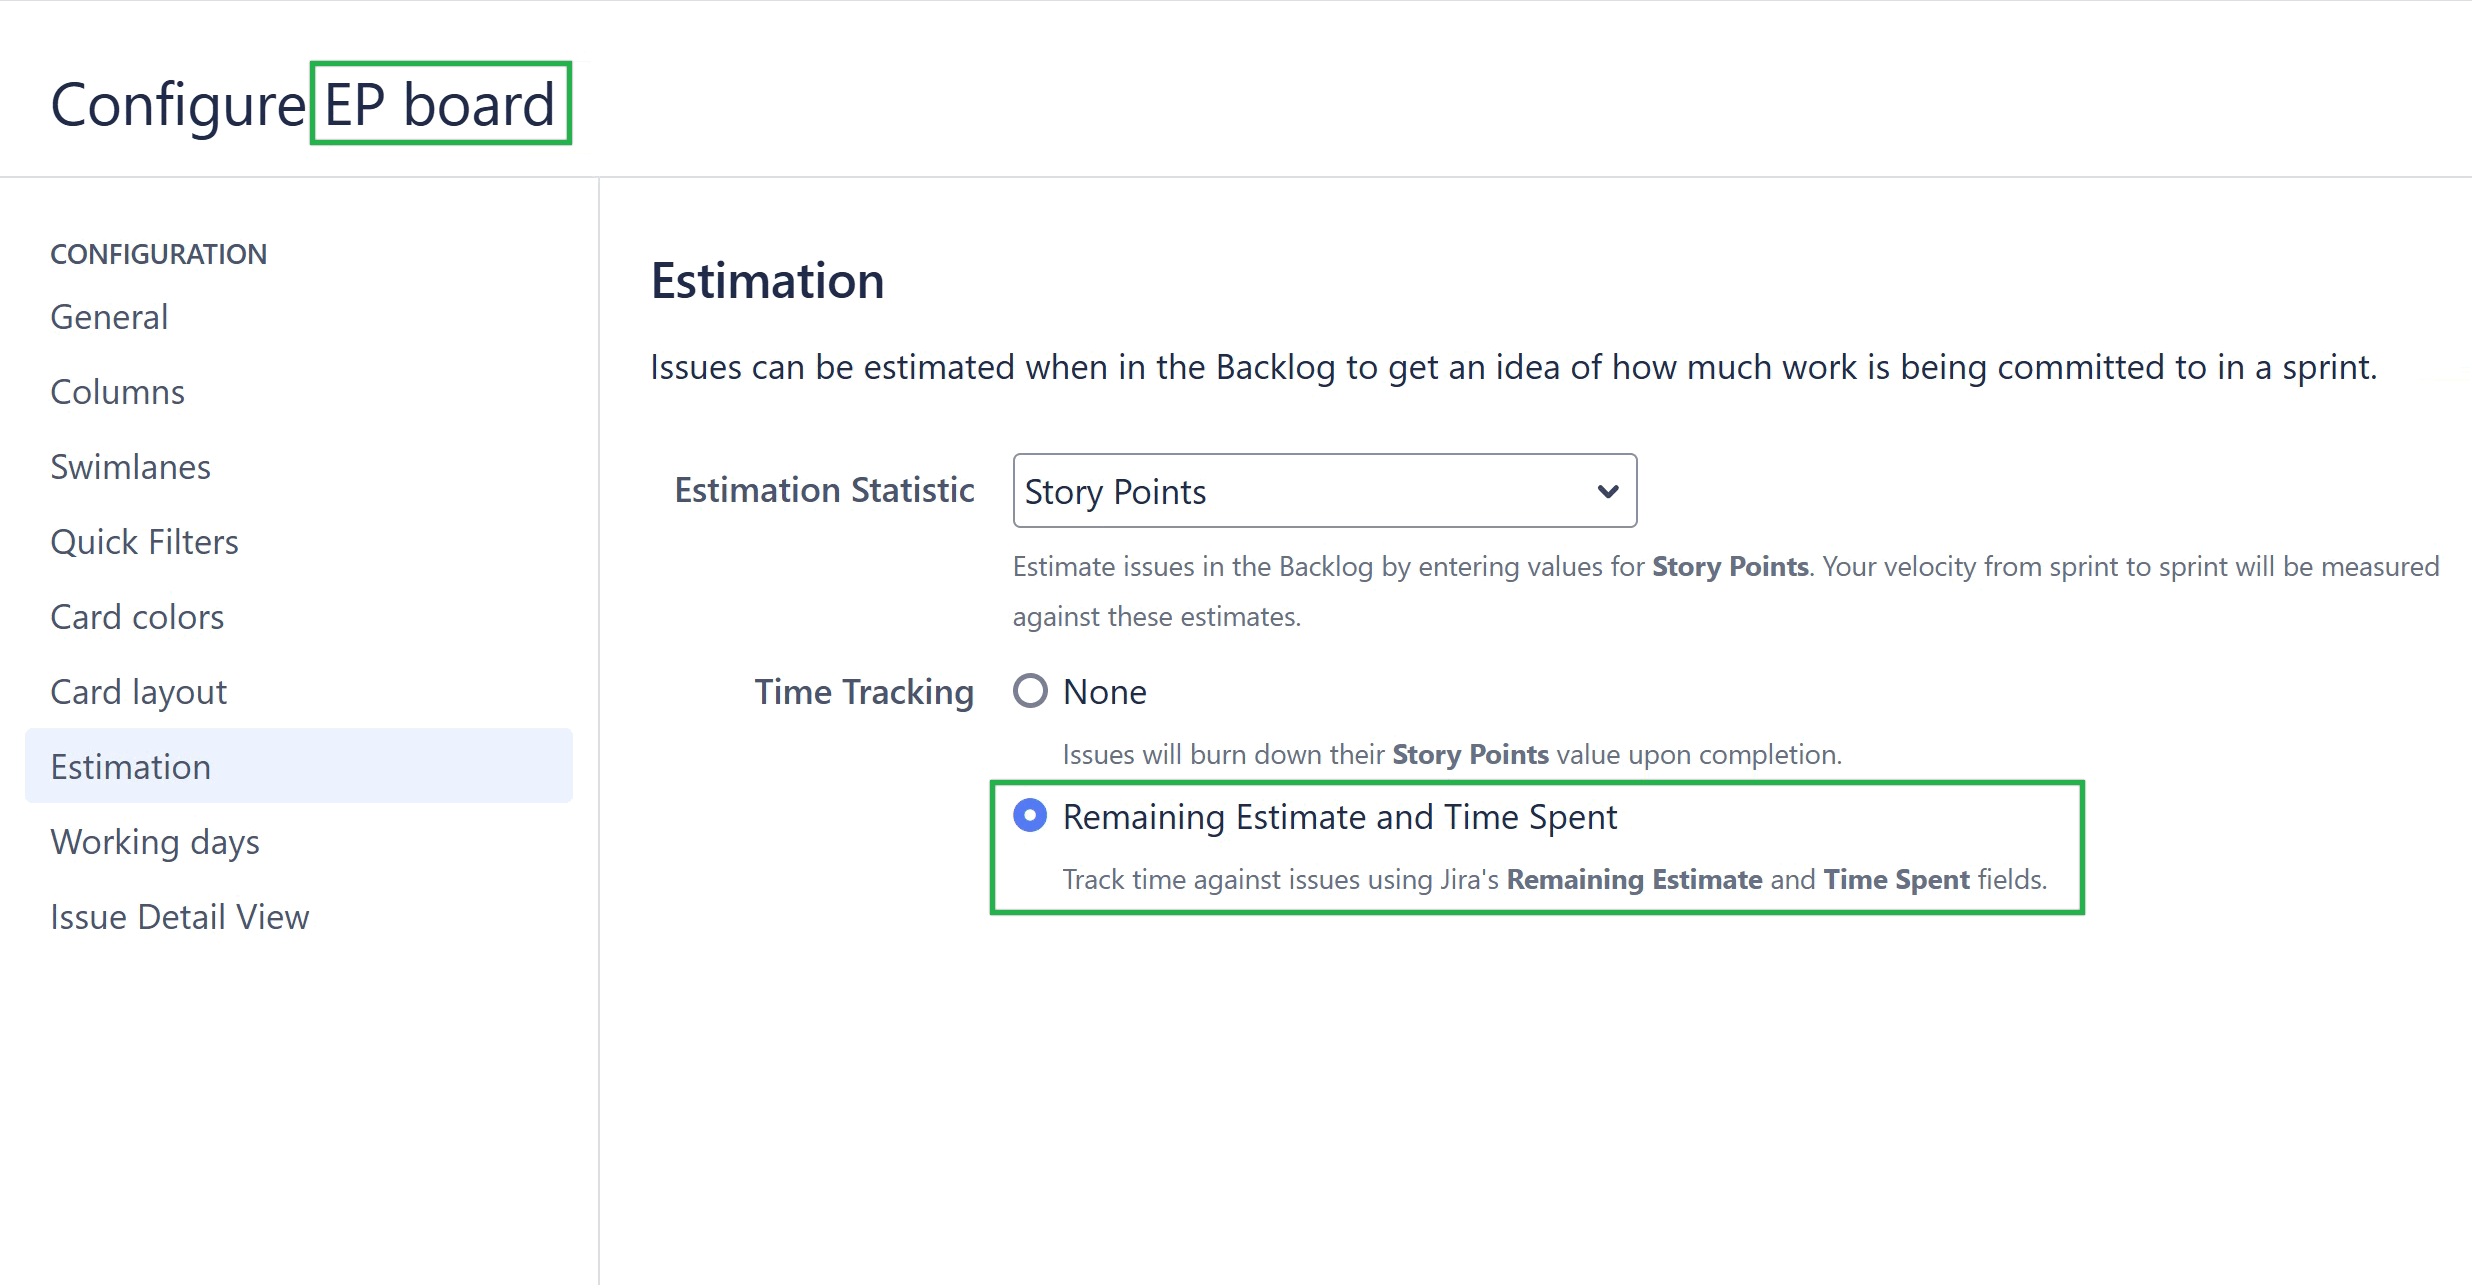
Task: Click the 'Issues will burn down' hint text
Action: [x=1451, y=754]
